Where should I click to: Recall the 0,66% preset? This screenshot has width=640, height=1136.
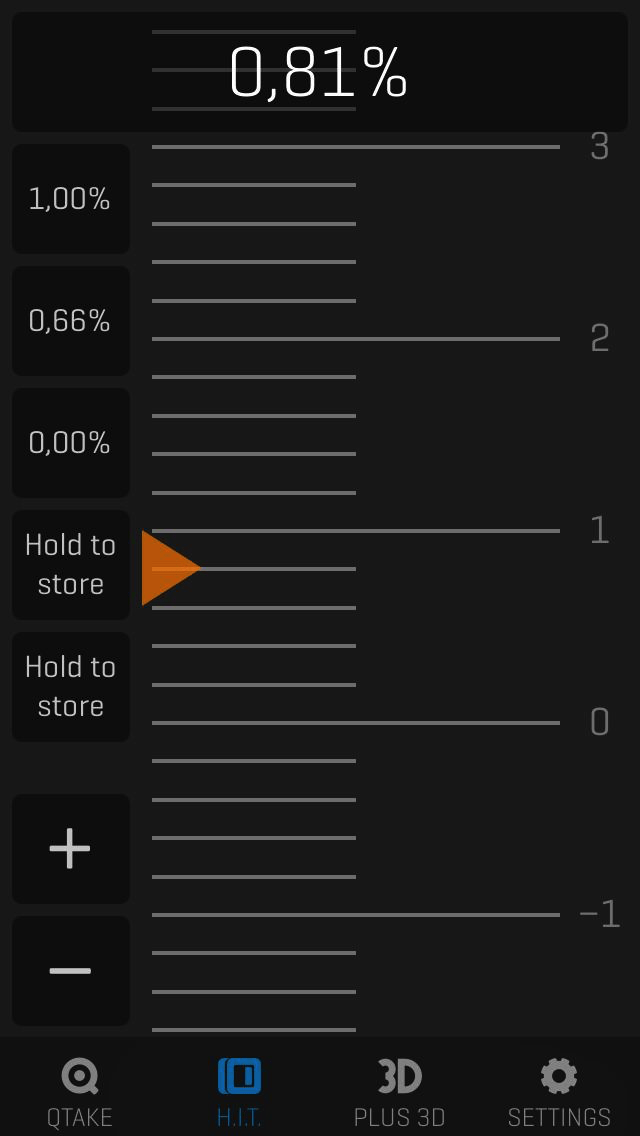pos(70,321)
